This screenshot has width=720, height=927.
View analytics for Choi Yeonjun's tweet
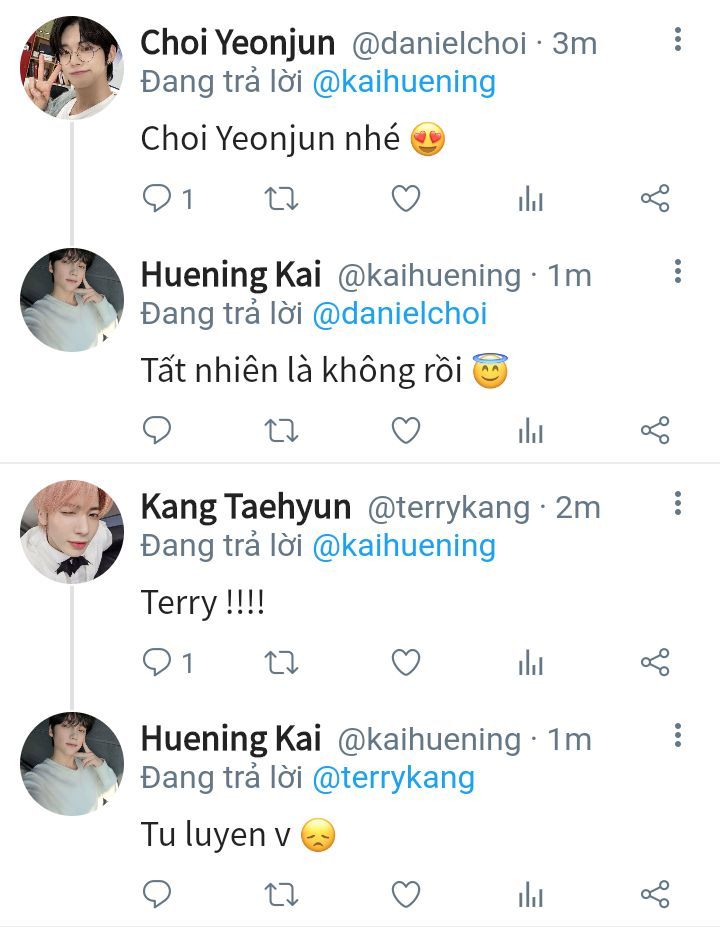530,199
